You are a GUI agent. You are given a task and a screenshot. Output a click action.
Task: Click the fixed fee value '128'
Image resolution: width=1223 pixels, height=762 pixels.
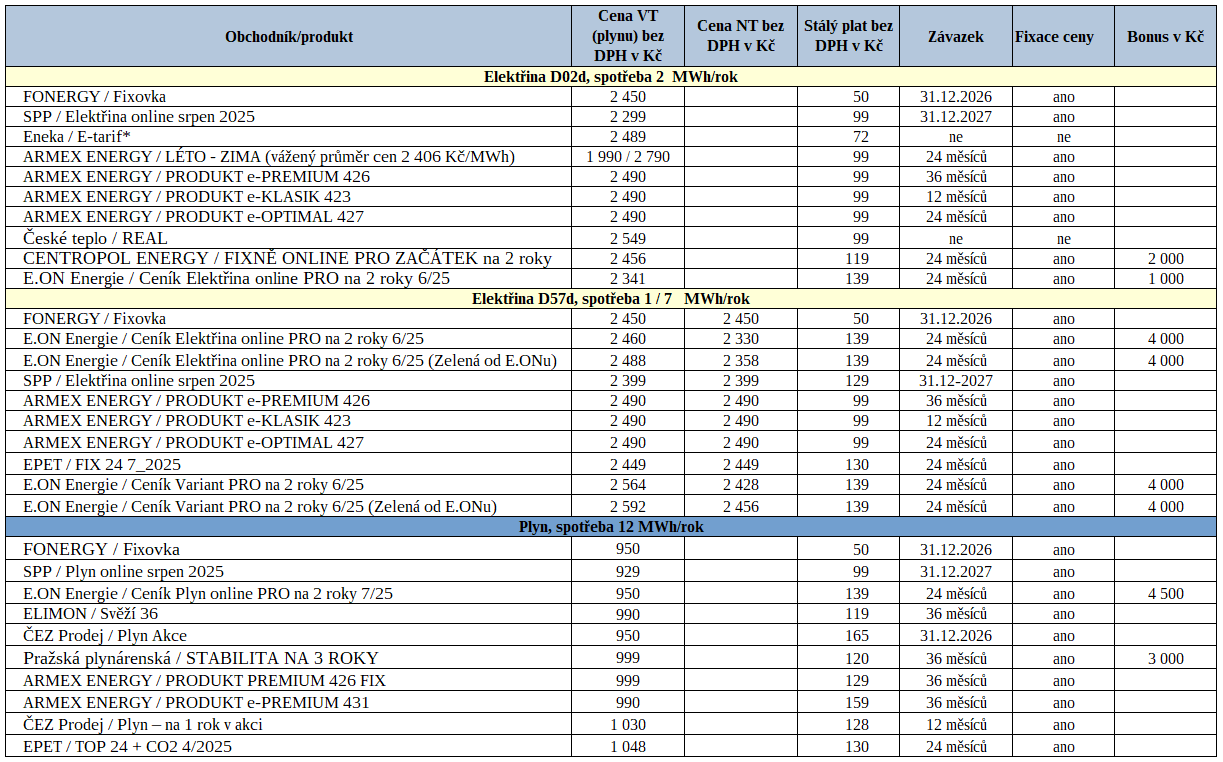pos(857,724)
